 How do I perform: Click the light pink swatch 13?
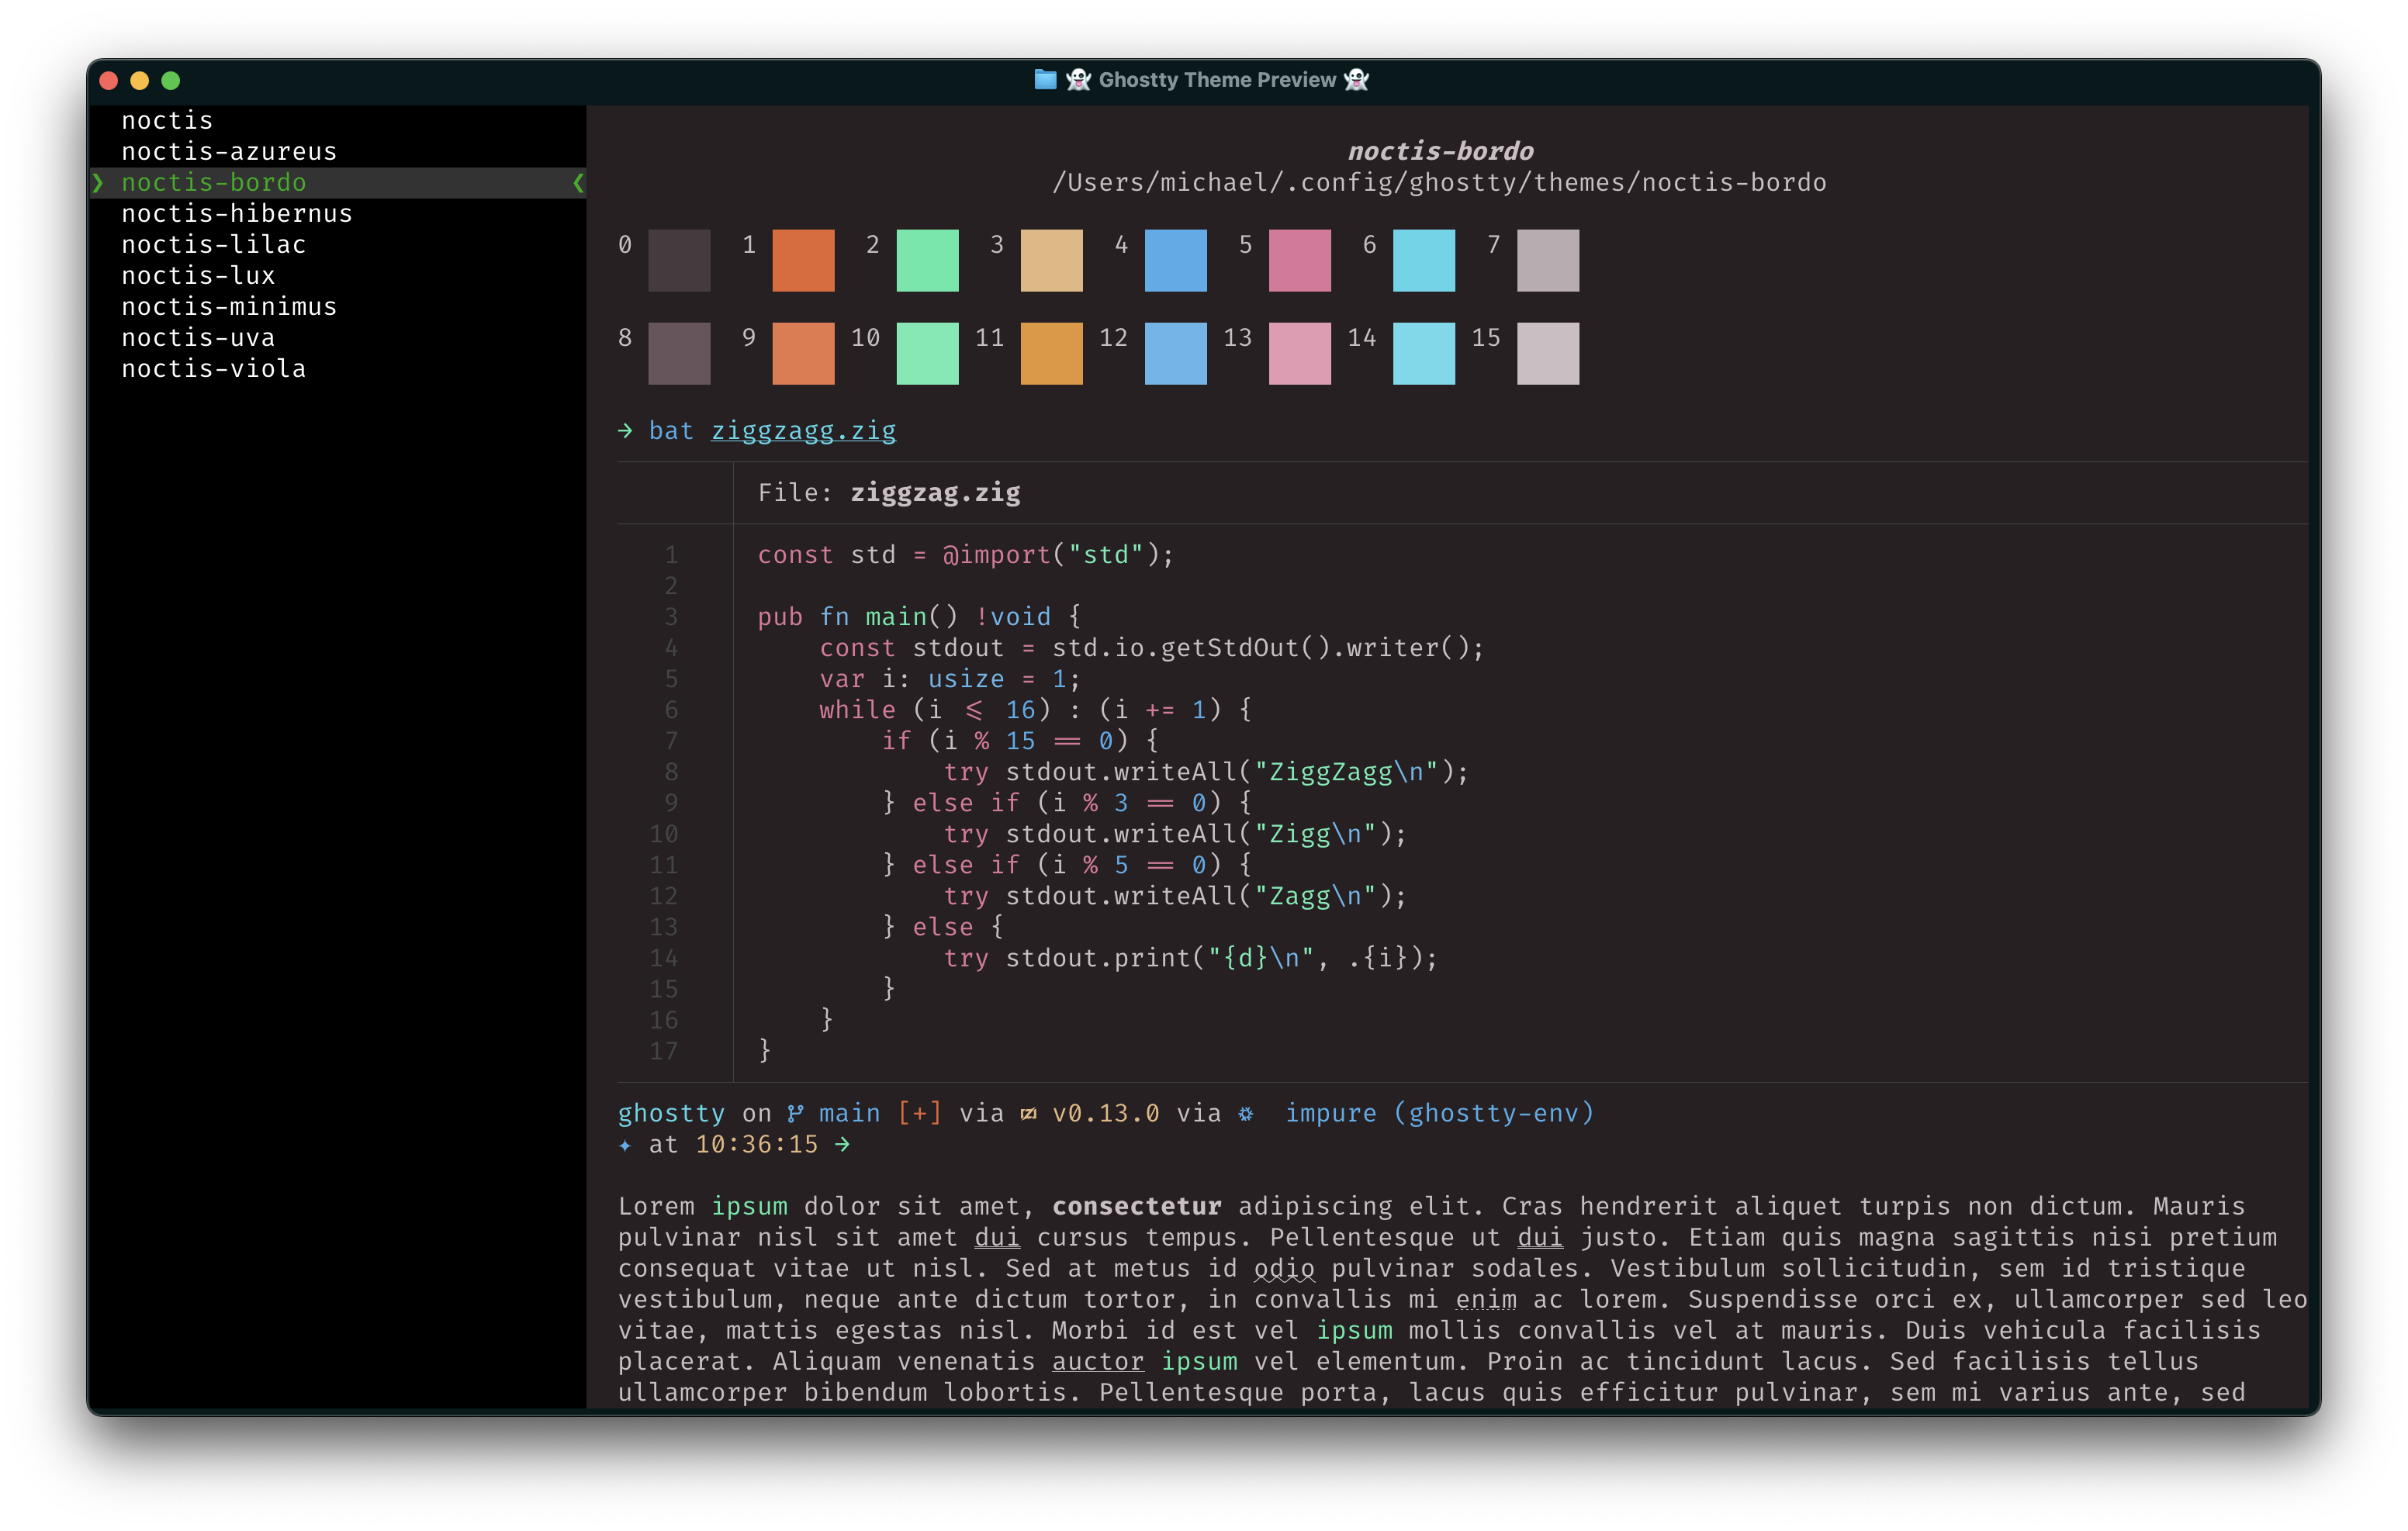[1299, 353]
